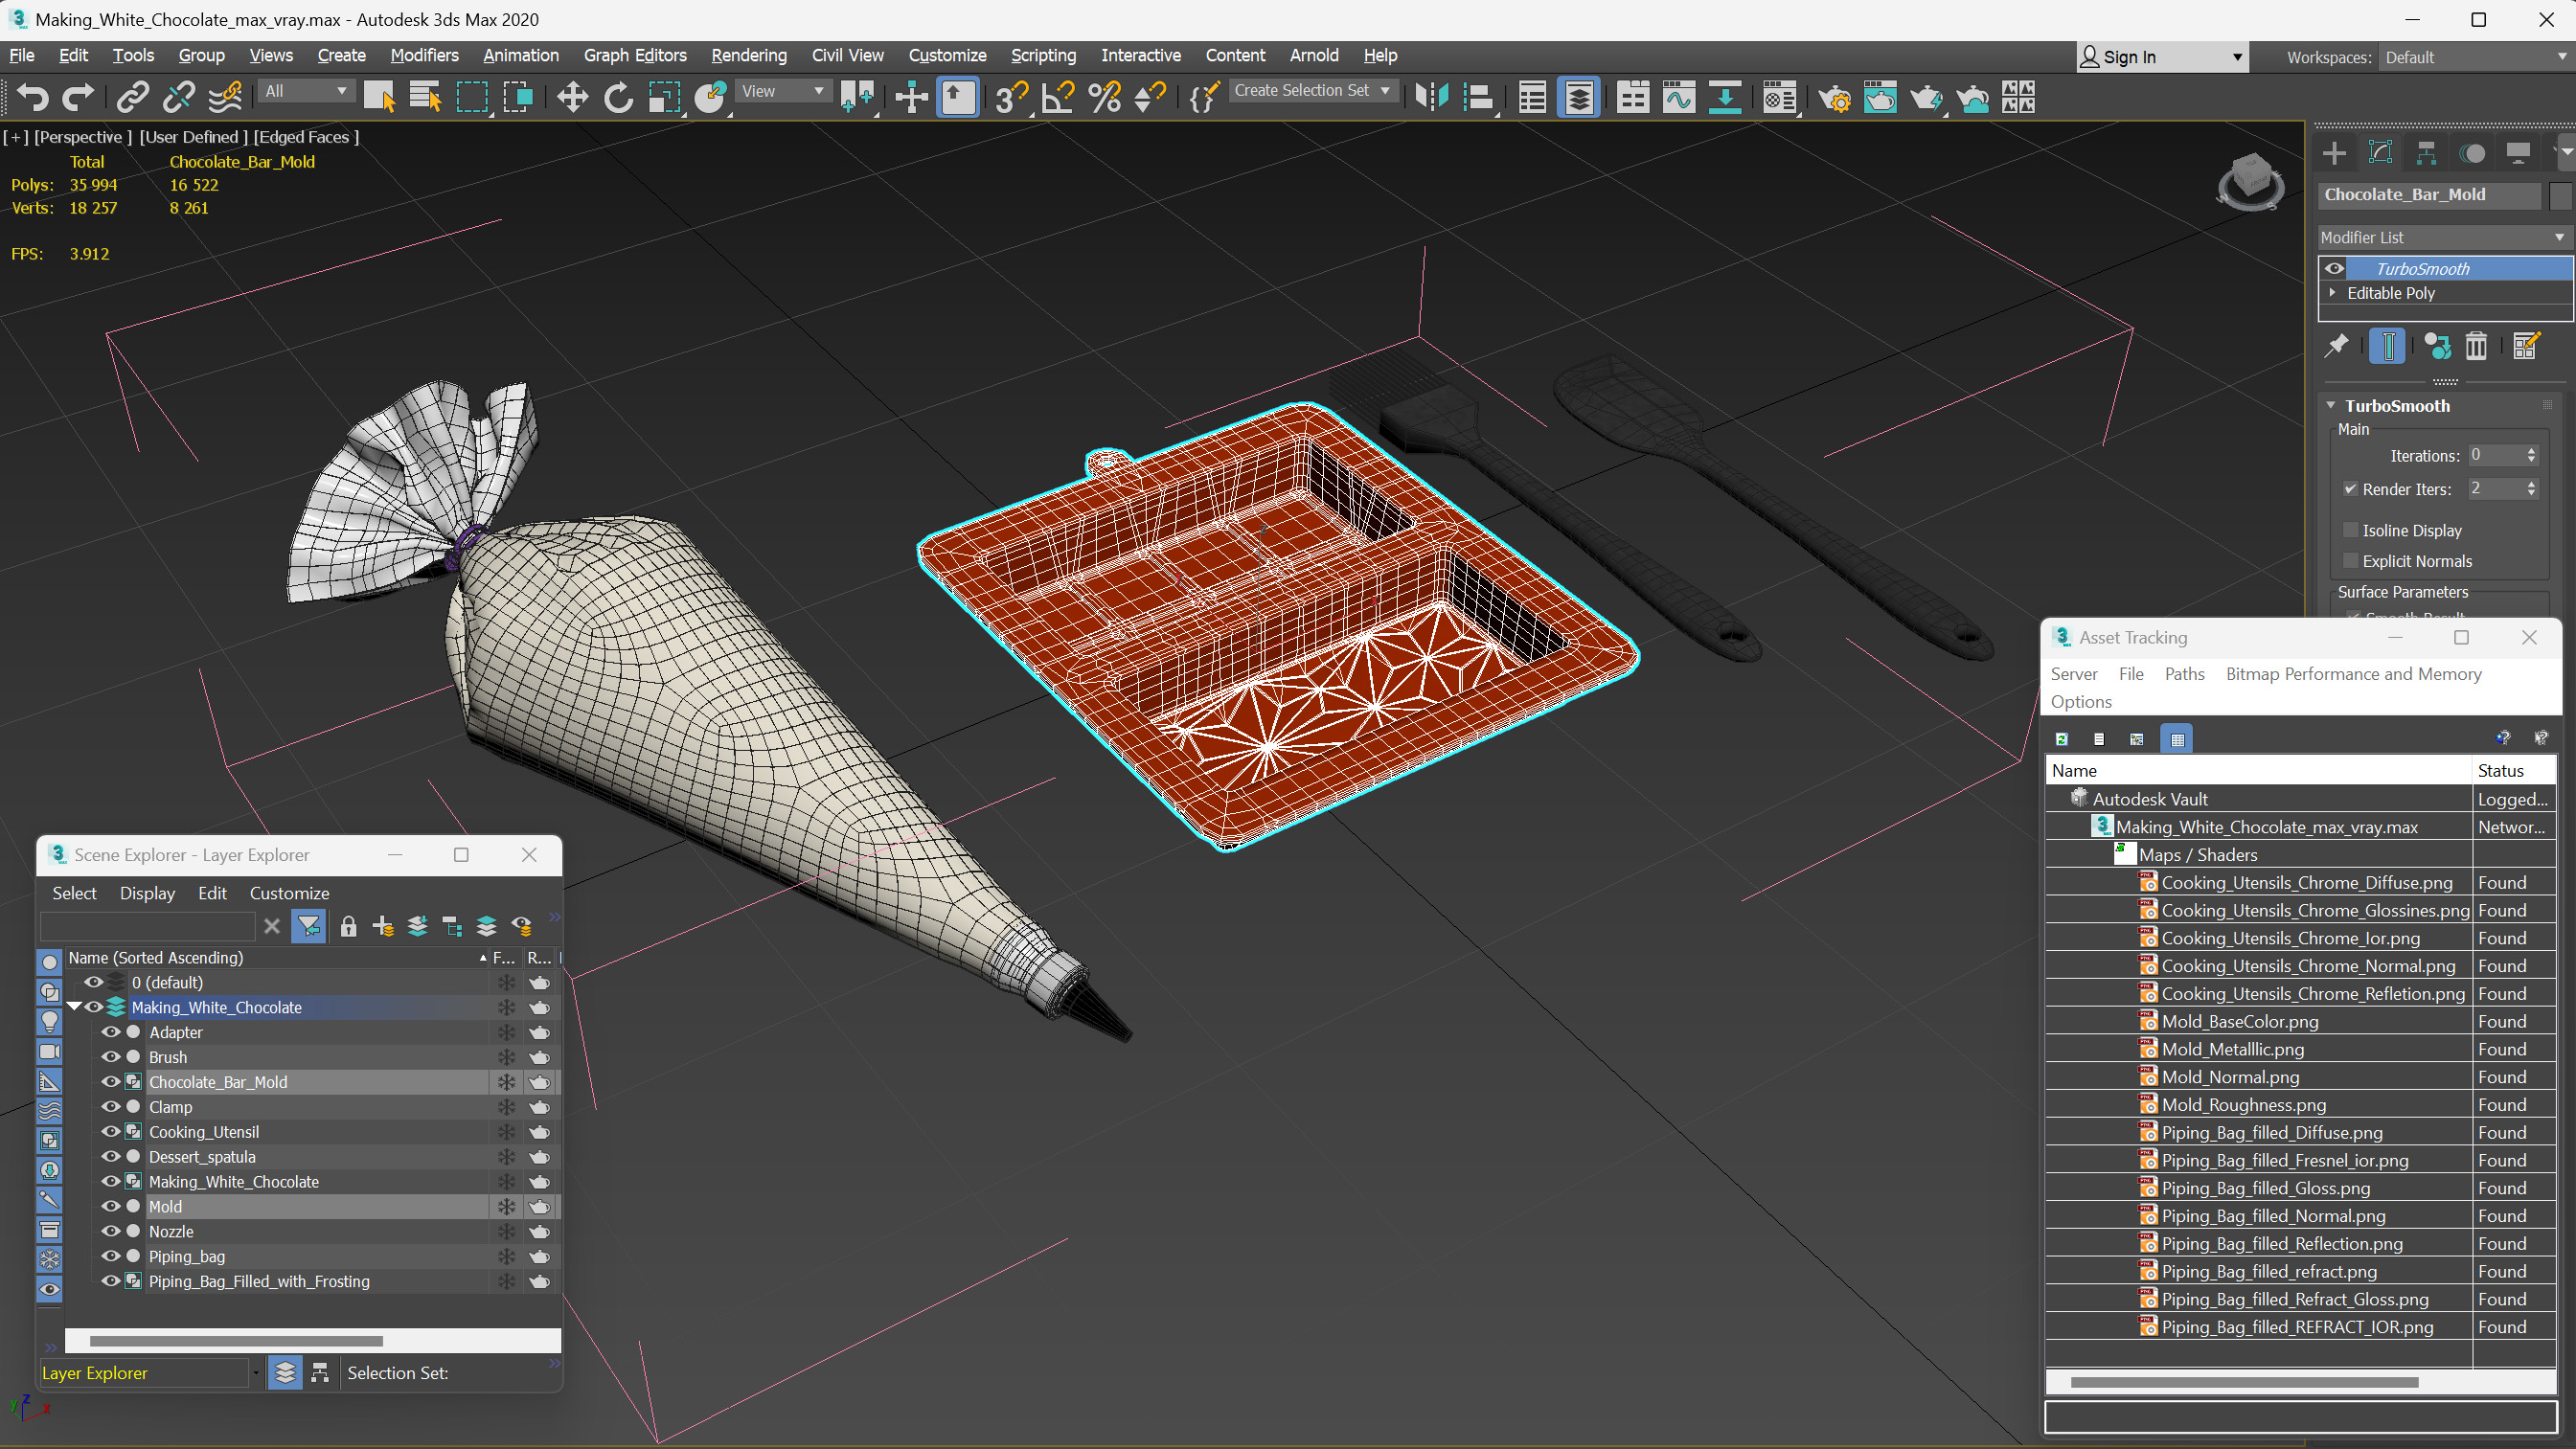
Task: Pin the modifier stack
Action: tap(2336, 346)
